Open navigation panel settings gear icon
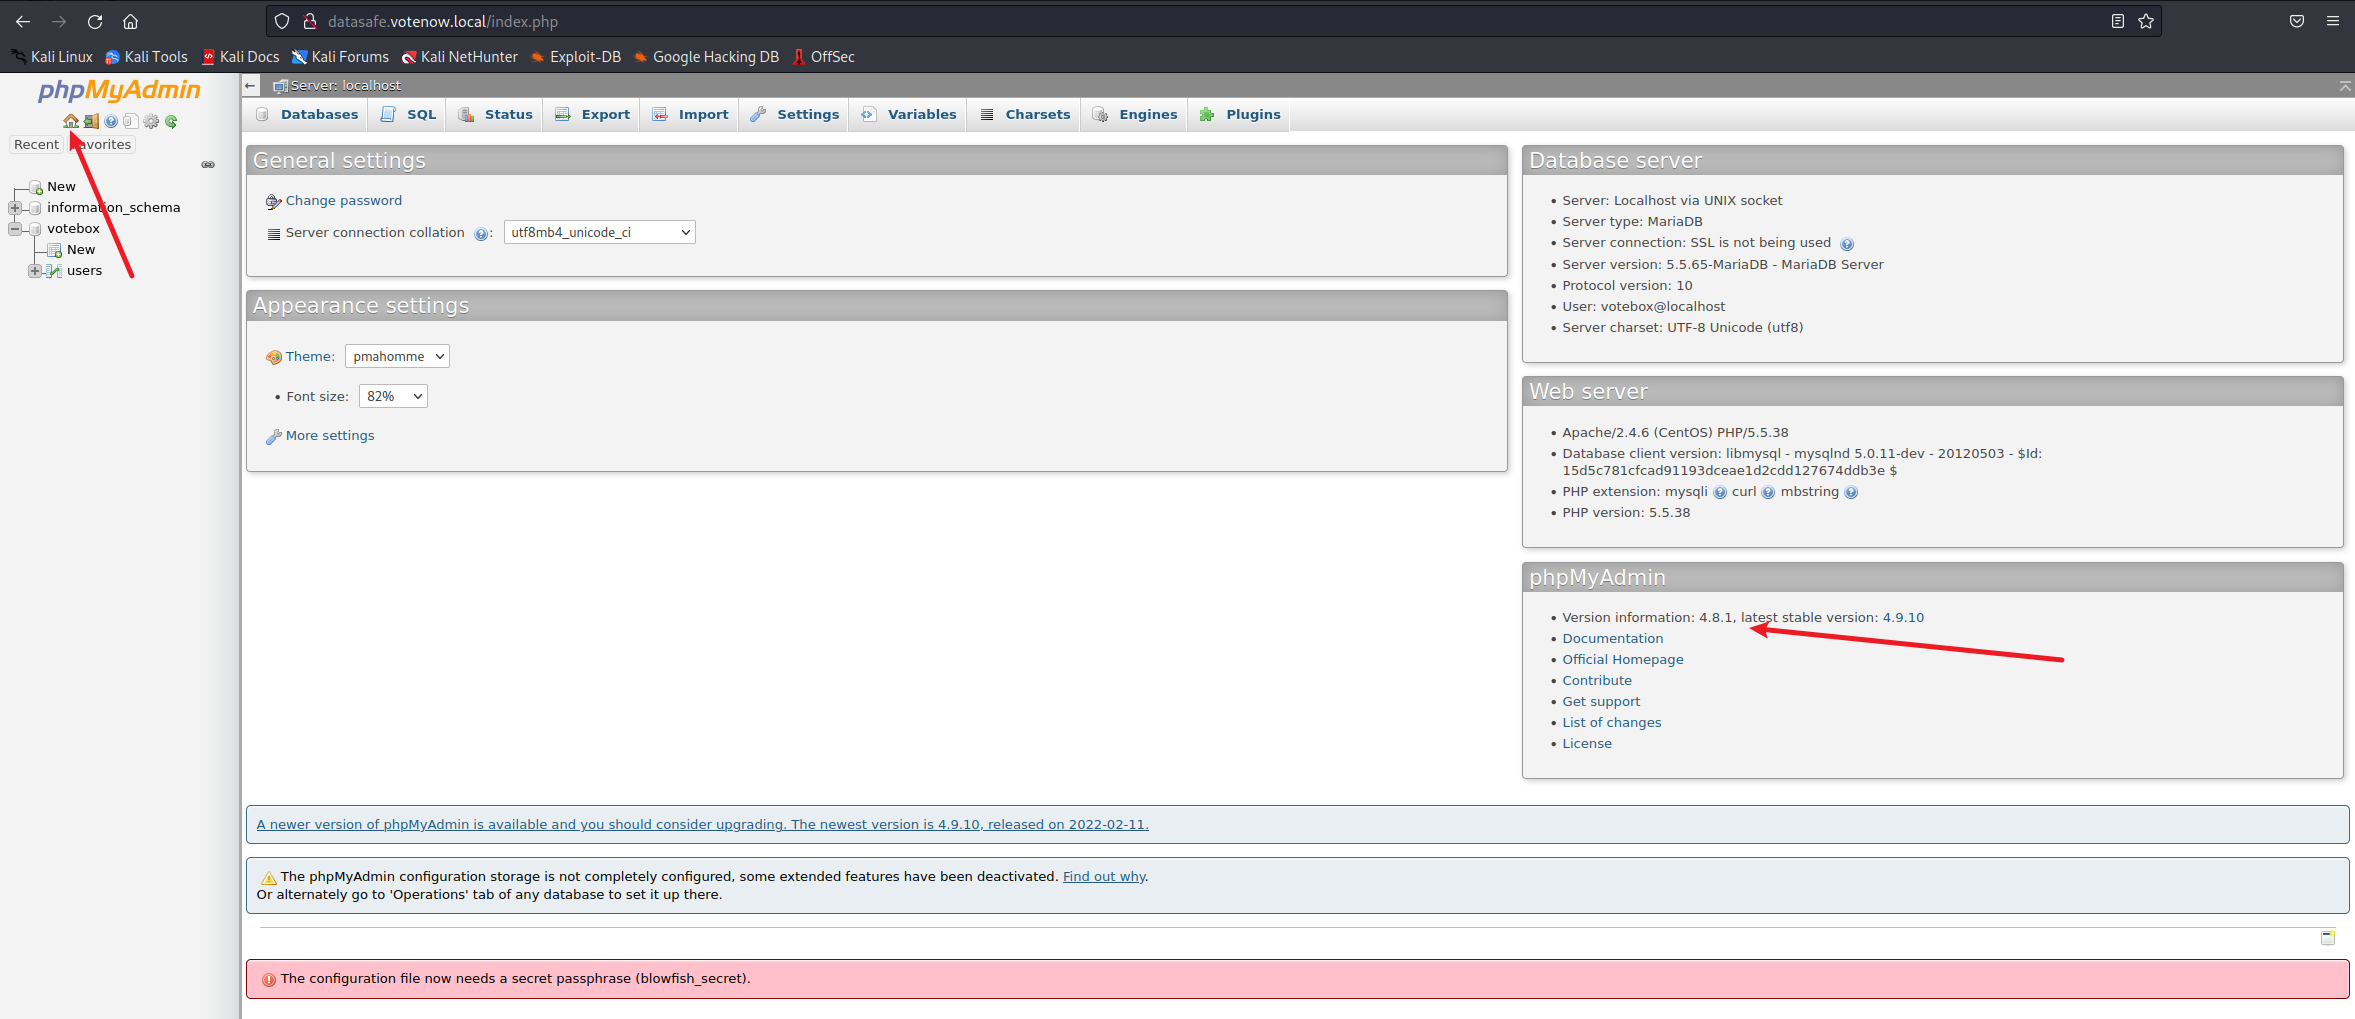The width and height of the screenshot is (2355, 1019). 151,121
